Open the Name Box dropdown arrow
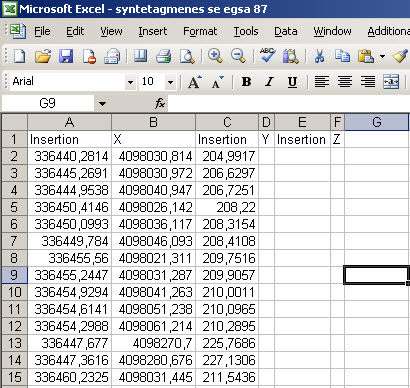410x388 pixels. click(x=102, y=104)
